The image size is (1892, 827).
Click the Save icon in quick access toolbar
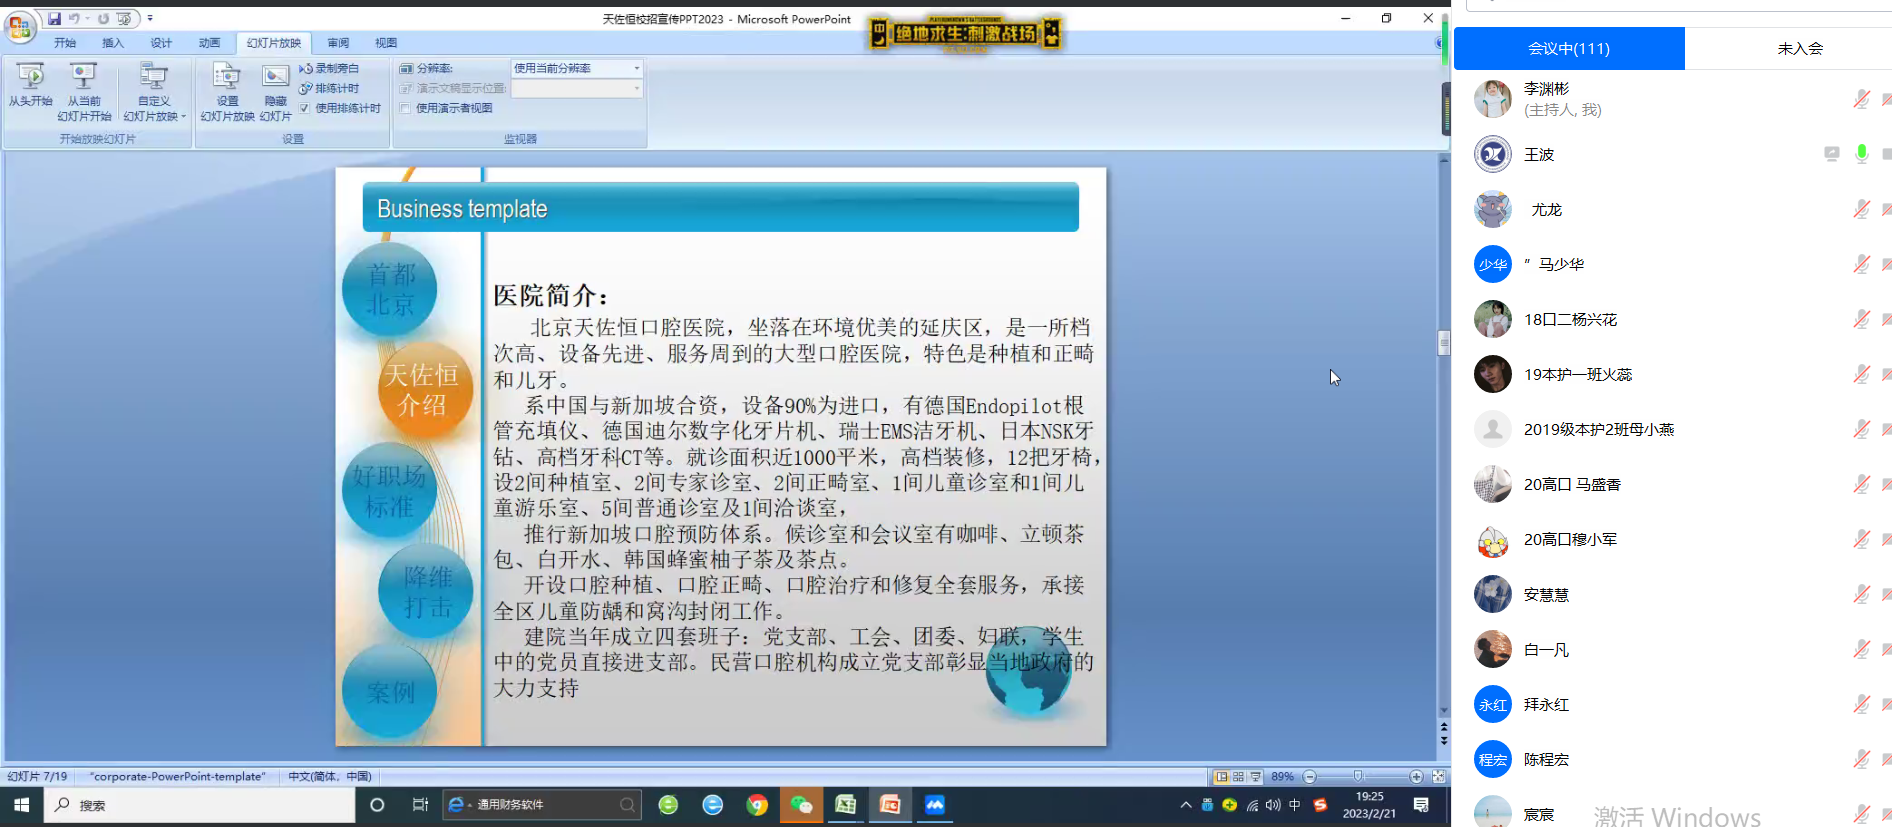pos(54,18)
